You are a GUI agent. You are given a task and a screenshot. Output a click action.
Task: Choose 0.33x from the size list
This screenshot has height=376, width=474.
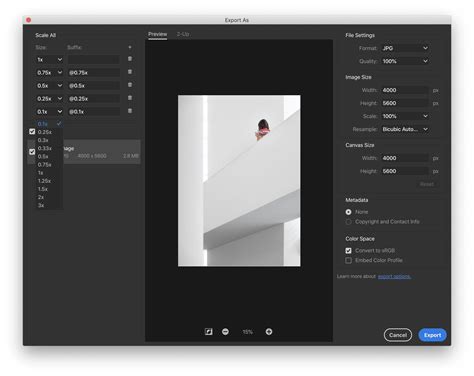[x=49, y=148]
